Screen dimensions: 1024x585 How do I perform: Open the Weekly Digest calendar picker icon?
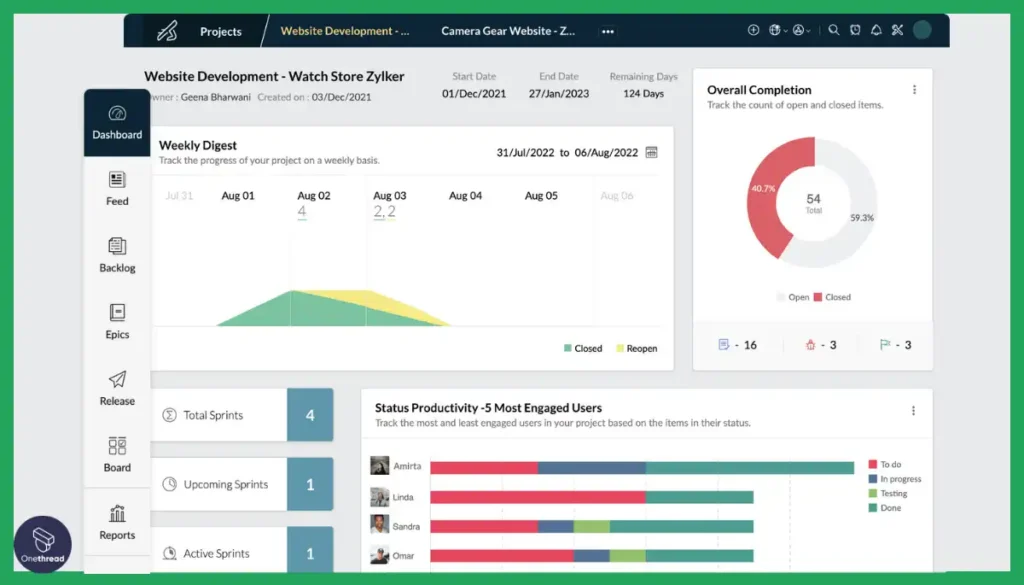651,152
